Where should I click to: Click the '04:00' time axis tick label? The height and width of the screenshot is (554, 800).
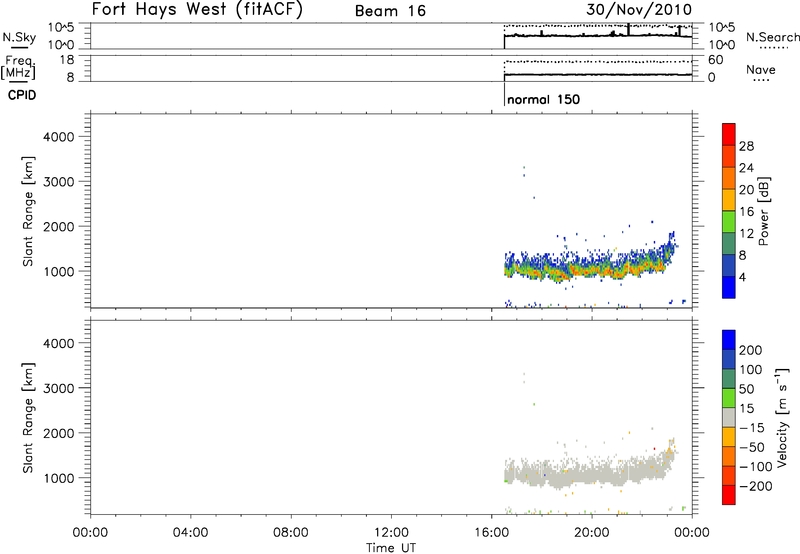point(190,533)
